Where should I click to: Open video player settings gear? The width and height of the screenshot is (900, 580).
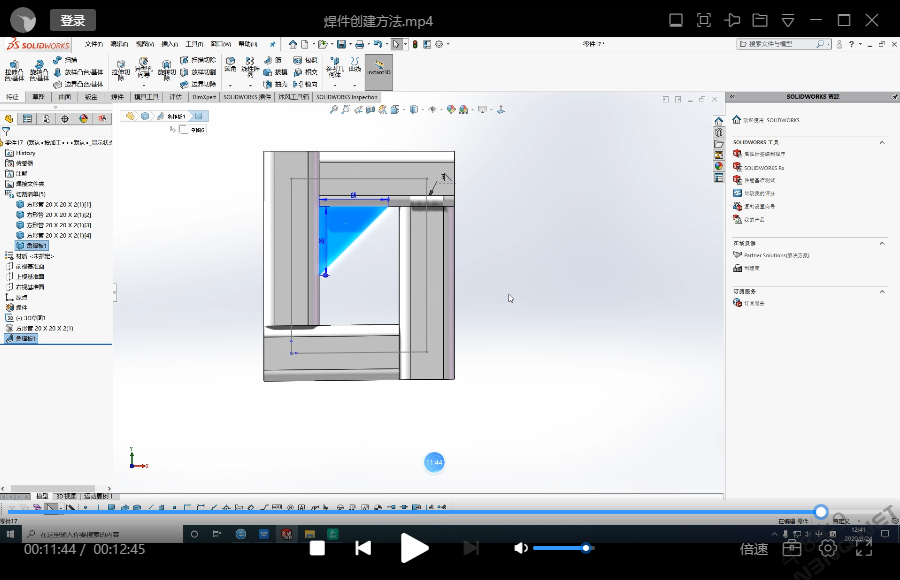coord(828,548)
